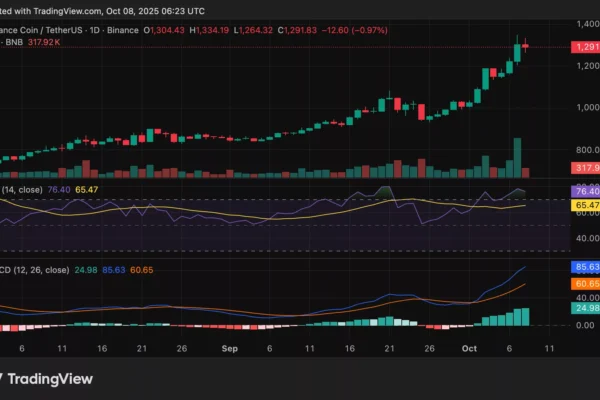
Task: Click the red current price tag 1,291
Action: click(584, 47)
